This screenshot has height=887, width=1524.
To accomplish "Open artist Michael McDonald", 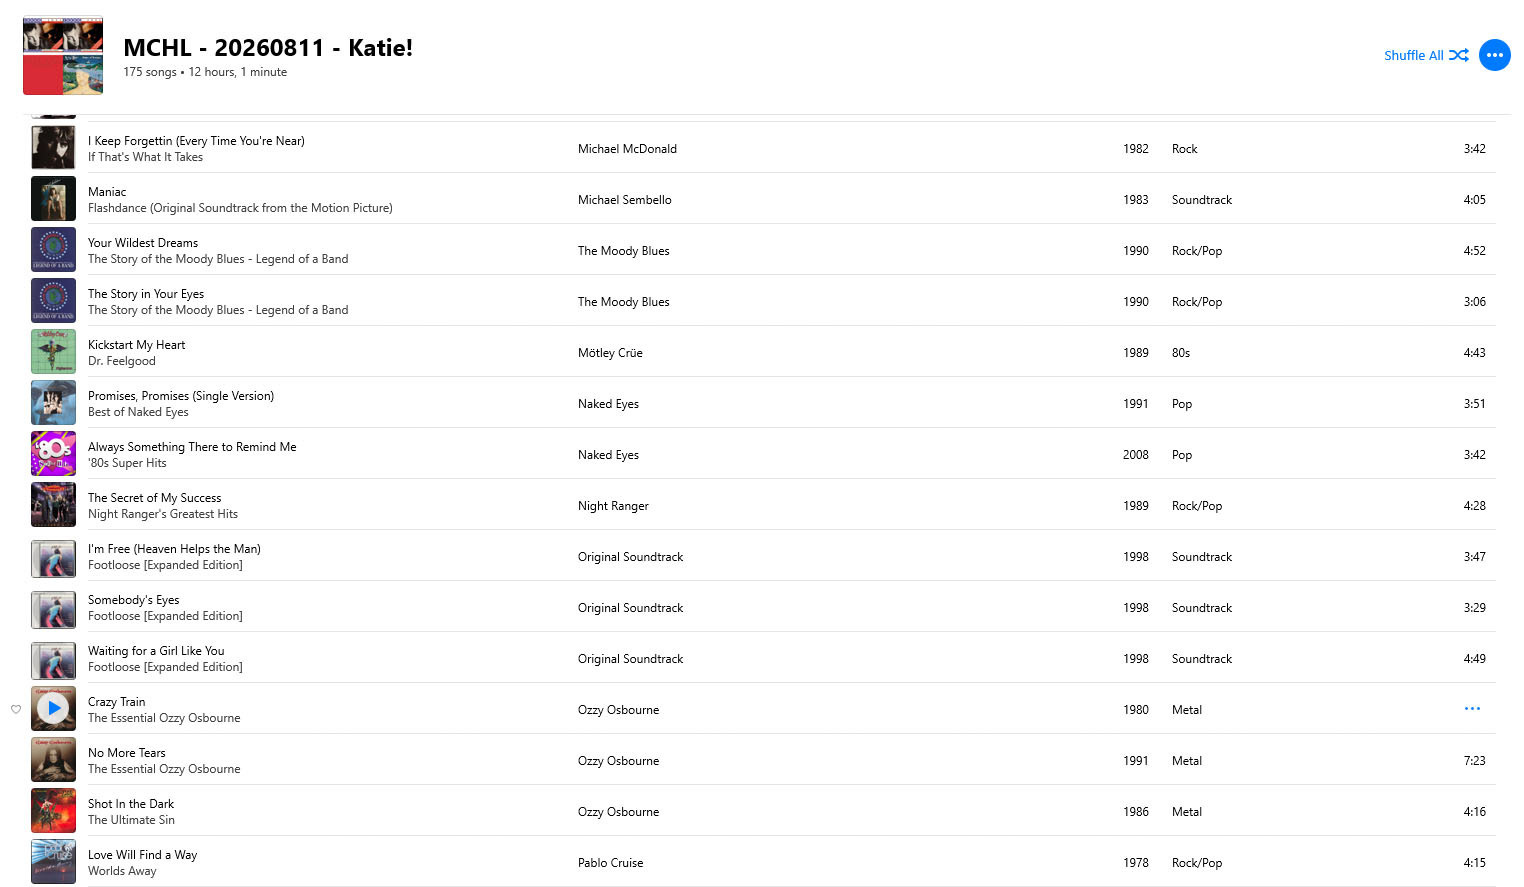I will (x=627, y=149).
